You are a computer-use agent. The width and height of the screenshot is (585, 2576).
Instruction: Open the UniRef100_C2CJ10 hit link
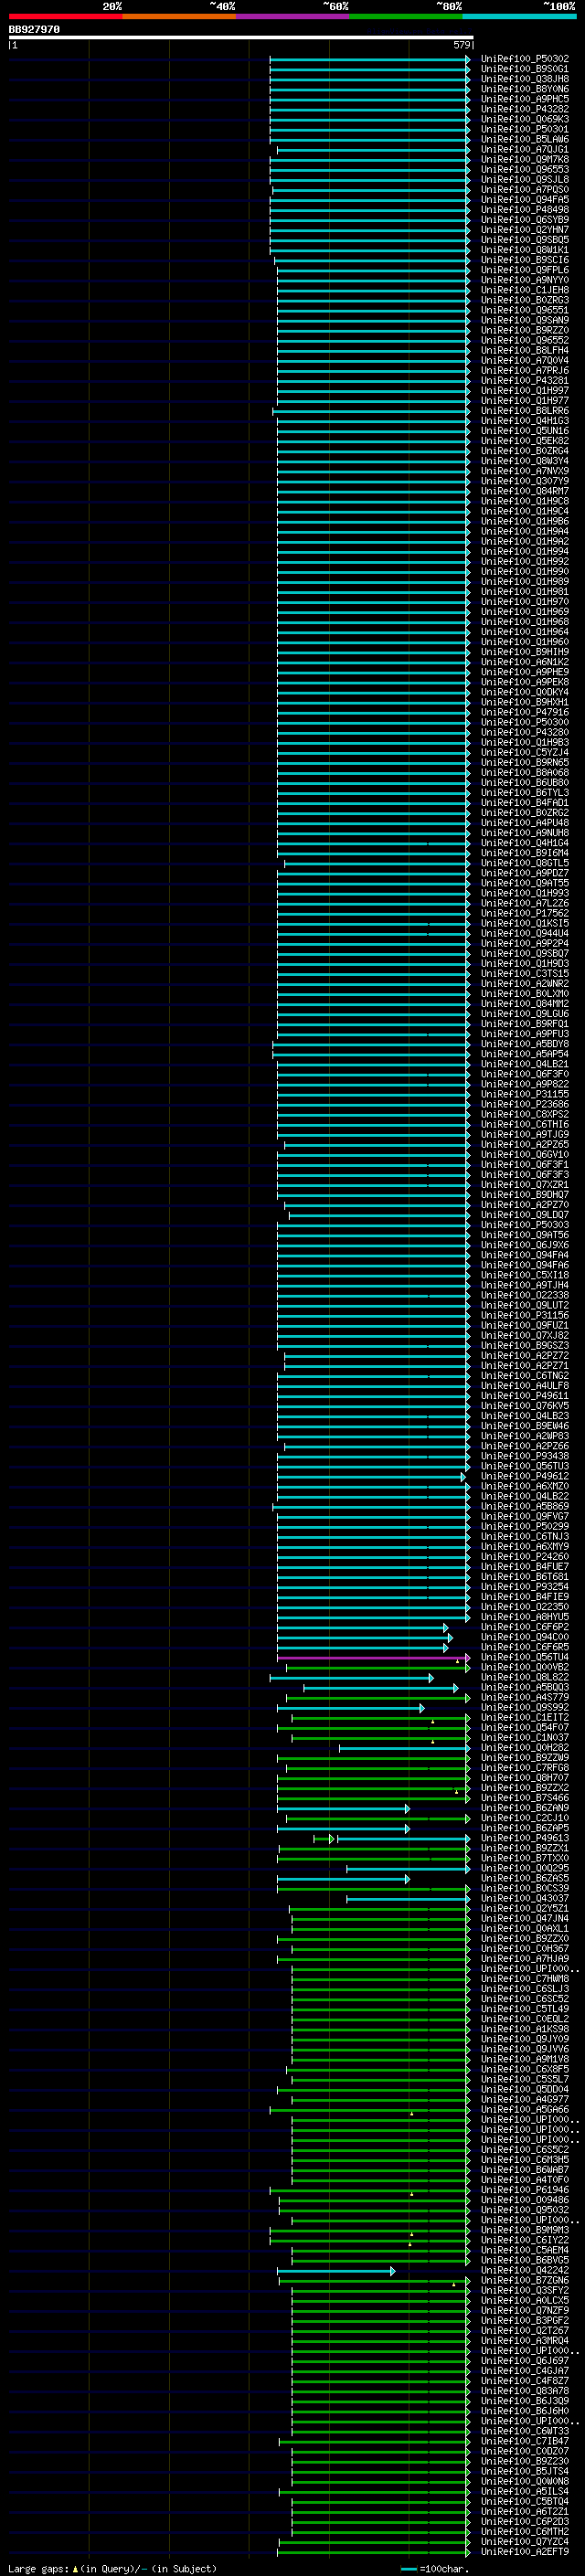tap(525, 1818)
